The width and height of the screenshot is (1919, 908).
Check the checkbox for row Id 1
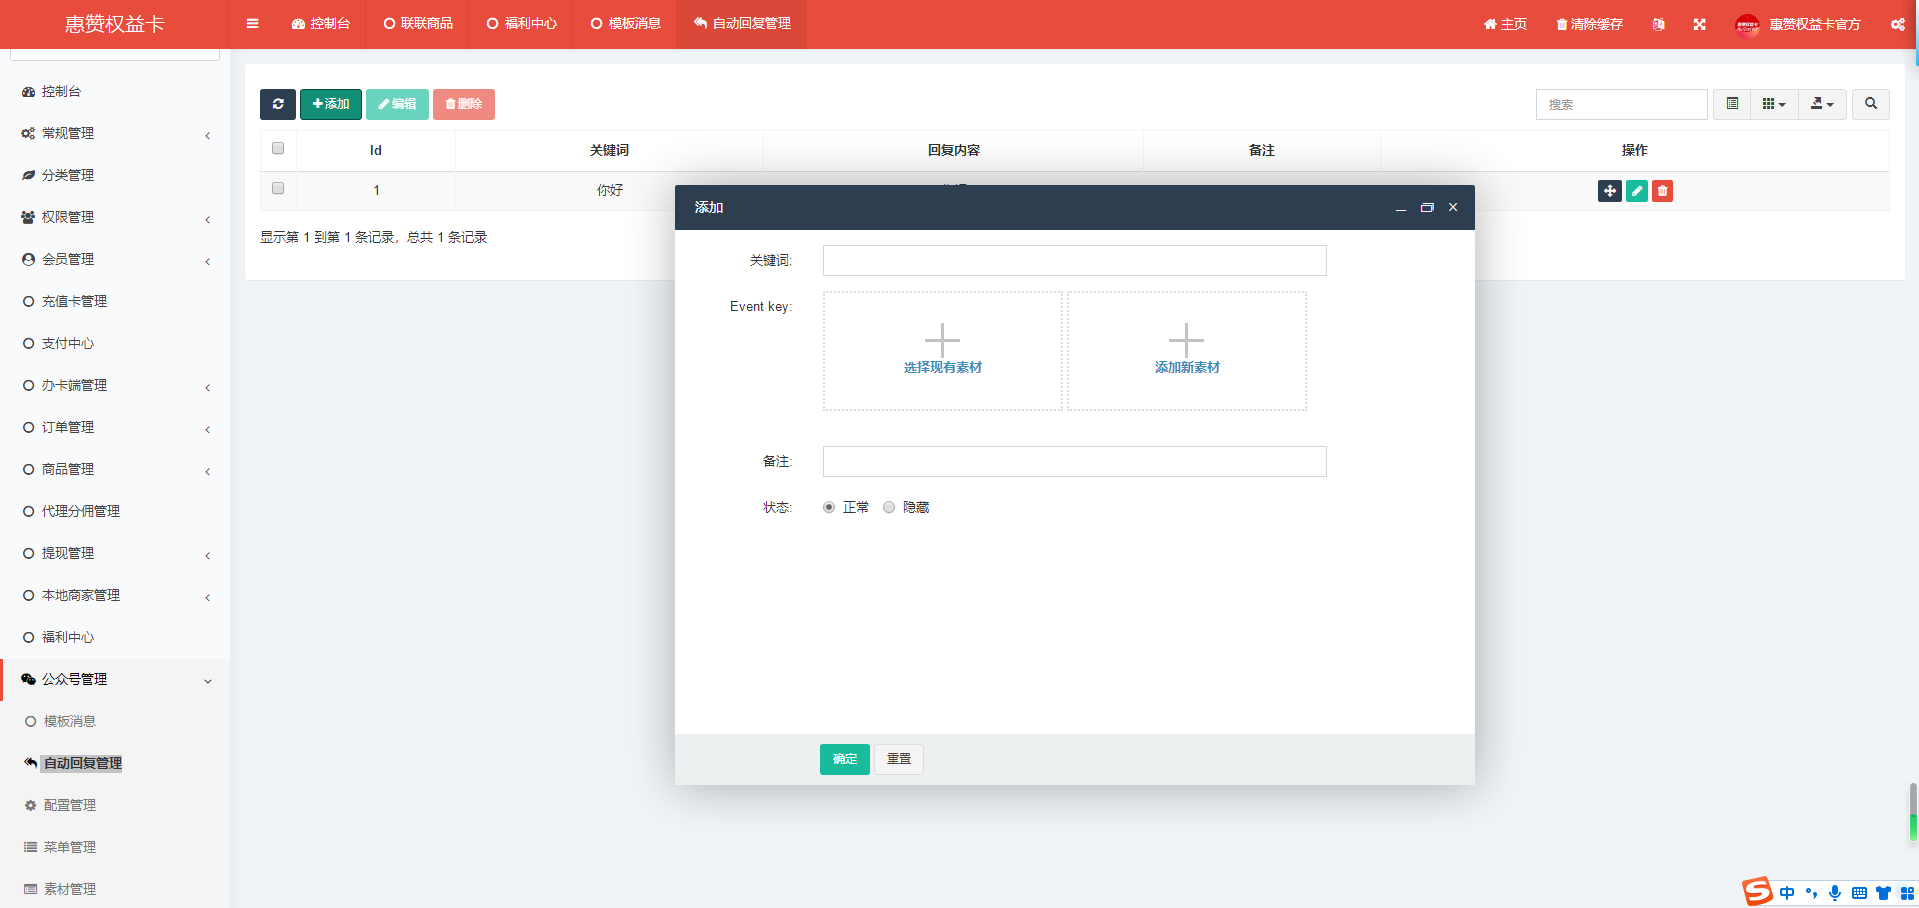point(278,188)
